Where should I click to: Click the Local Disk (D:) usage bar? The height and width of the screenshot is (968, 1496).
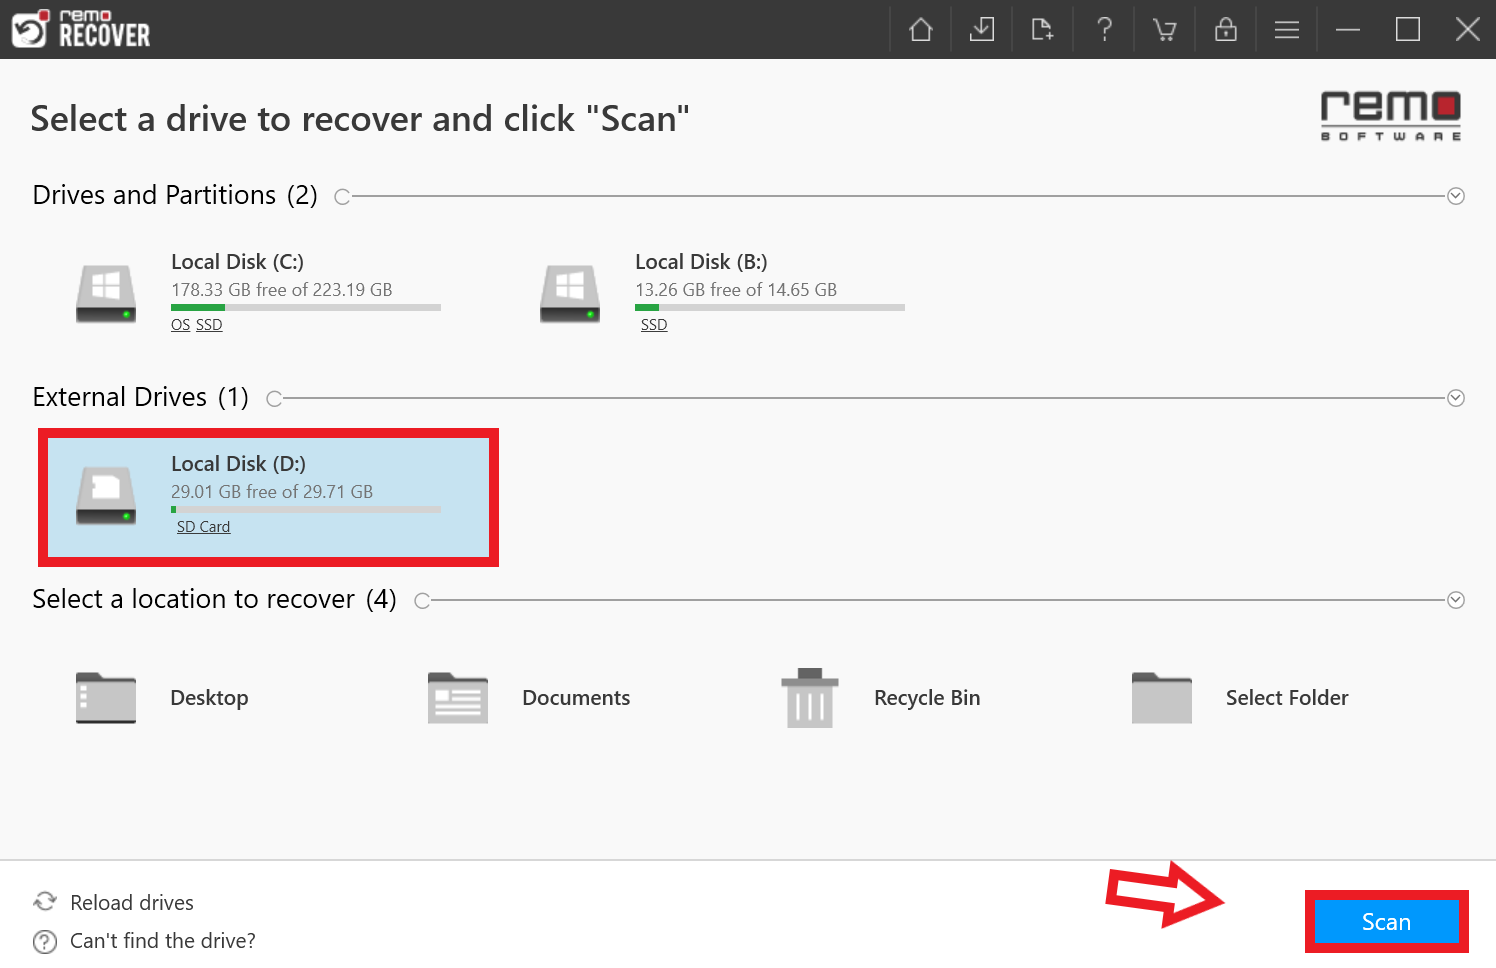point(306,509)
